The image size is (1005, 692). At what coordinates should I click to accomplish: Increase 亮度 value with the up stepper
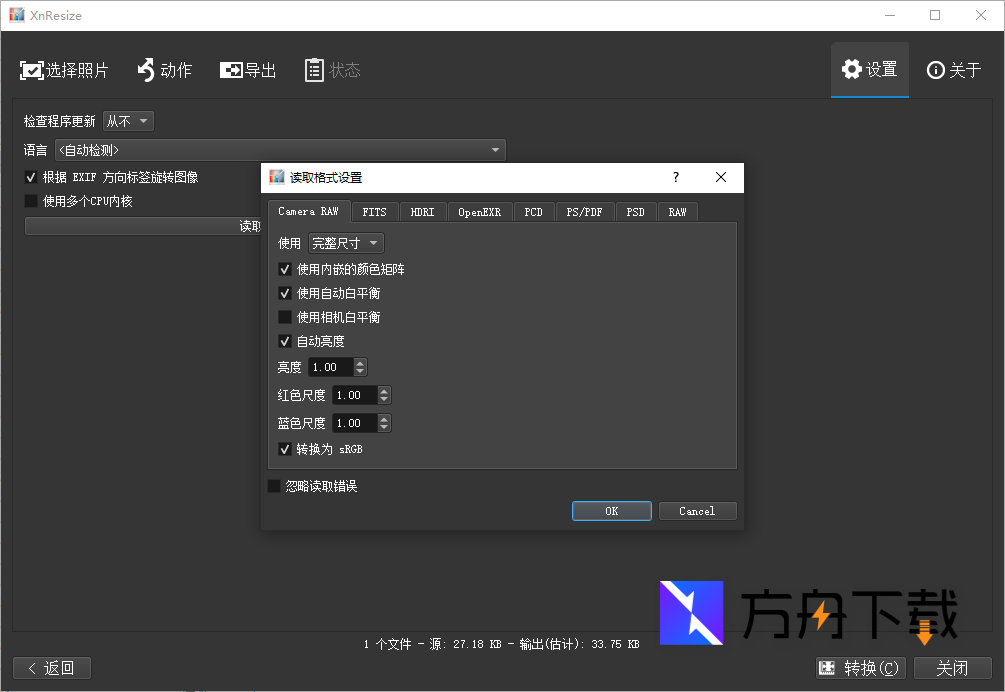click(360, 362)
